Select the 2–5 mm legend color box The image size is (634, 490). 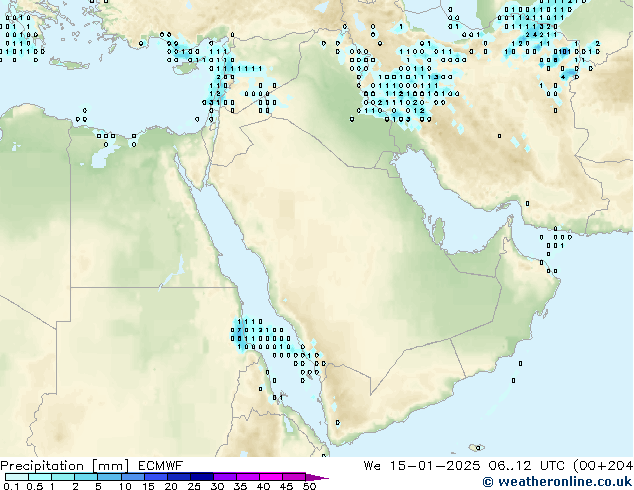(86, 477)
